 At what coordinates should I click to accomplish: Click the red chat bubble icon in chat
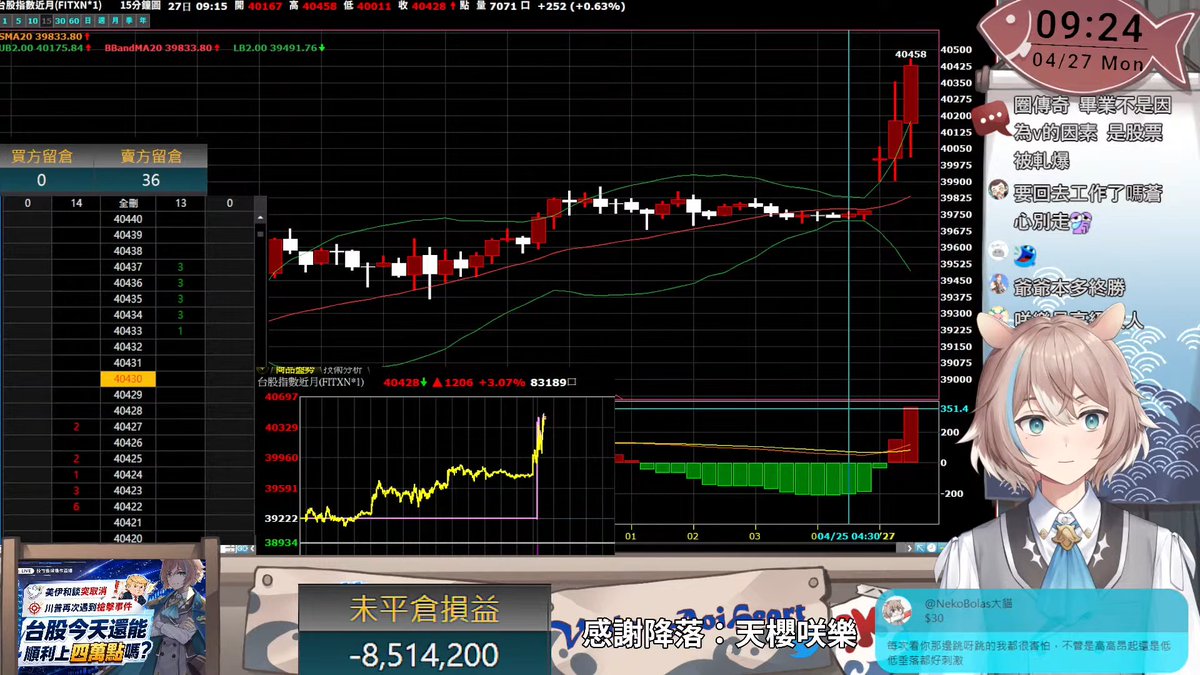pyautogui.click(x=993, y=119)
